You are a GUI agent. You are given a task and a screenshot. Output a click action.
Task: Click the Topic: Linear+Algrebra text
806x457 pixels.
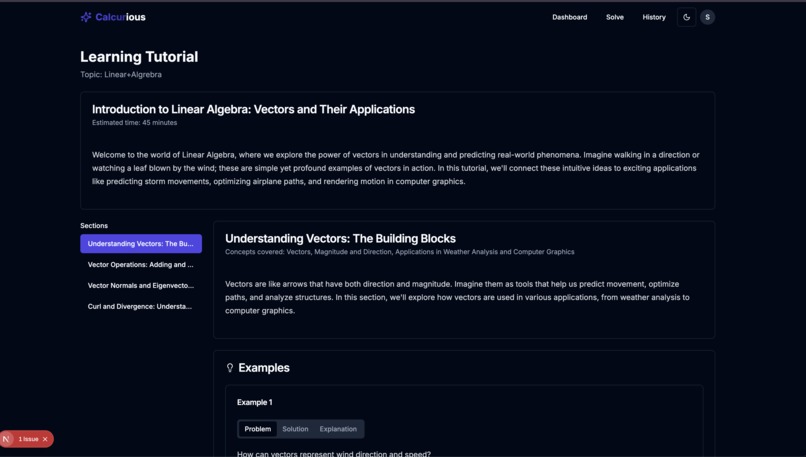coord(121,75)
